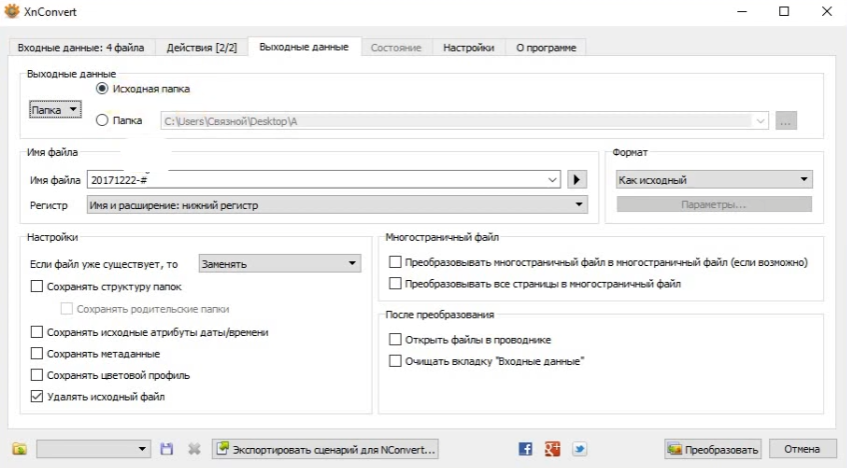Enable 'Сохранять структуру папок' checkbox
Screen dimensions: 847x468
pyautogui.click(x=36, y=286)
